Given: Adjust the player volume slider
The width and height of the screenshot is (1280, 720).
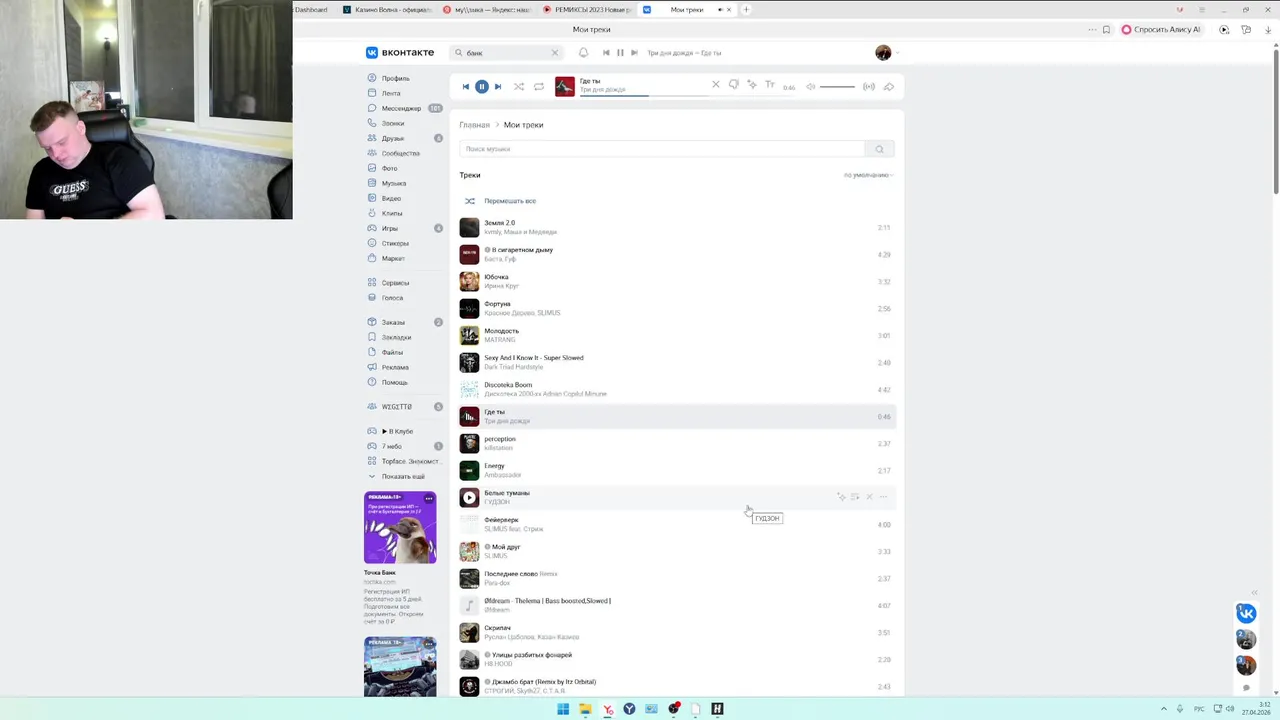Looking at the screenshot, I should pos(837,87).
